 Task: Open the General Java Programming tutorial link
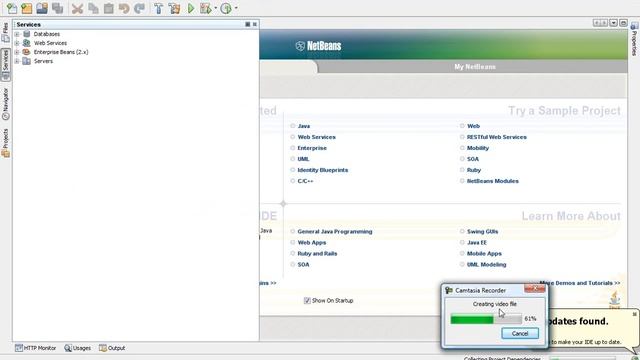tap(335, 231)
